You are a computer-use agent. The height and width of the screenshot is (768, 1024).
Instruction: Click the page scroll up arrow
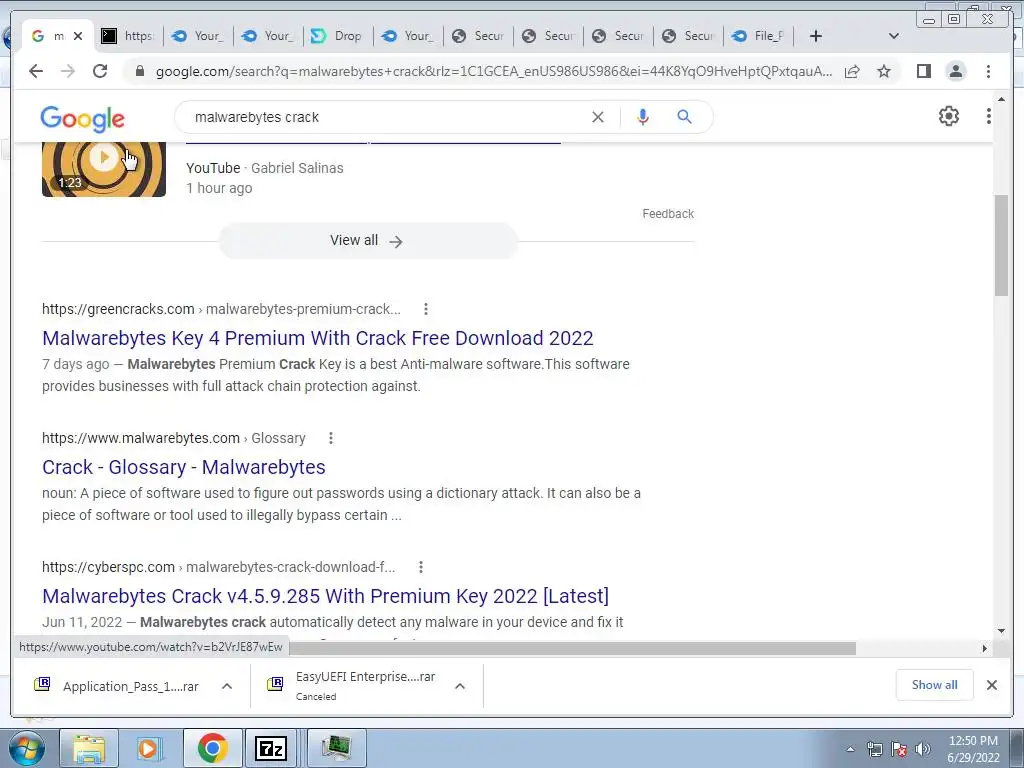[x=1001, y=99]
